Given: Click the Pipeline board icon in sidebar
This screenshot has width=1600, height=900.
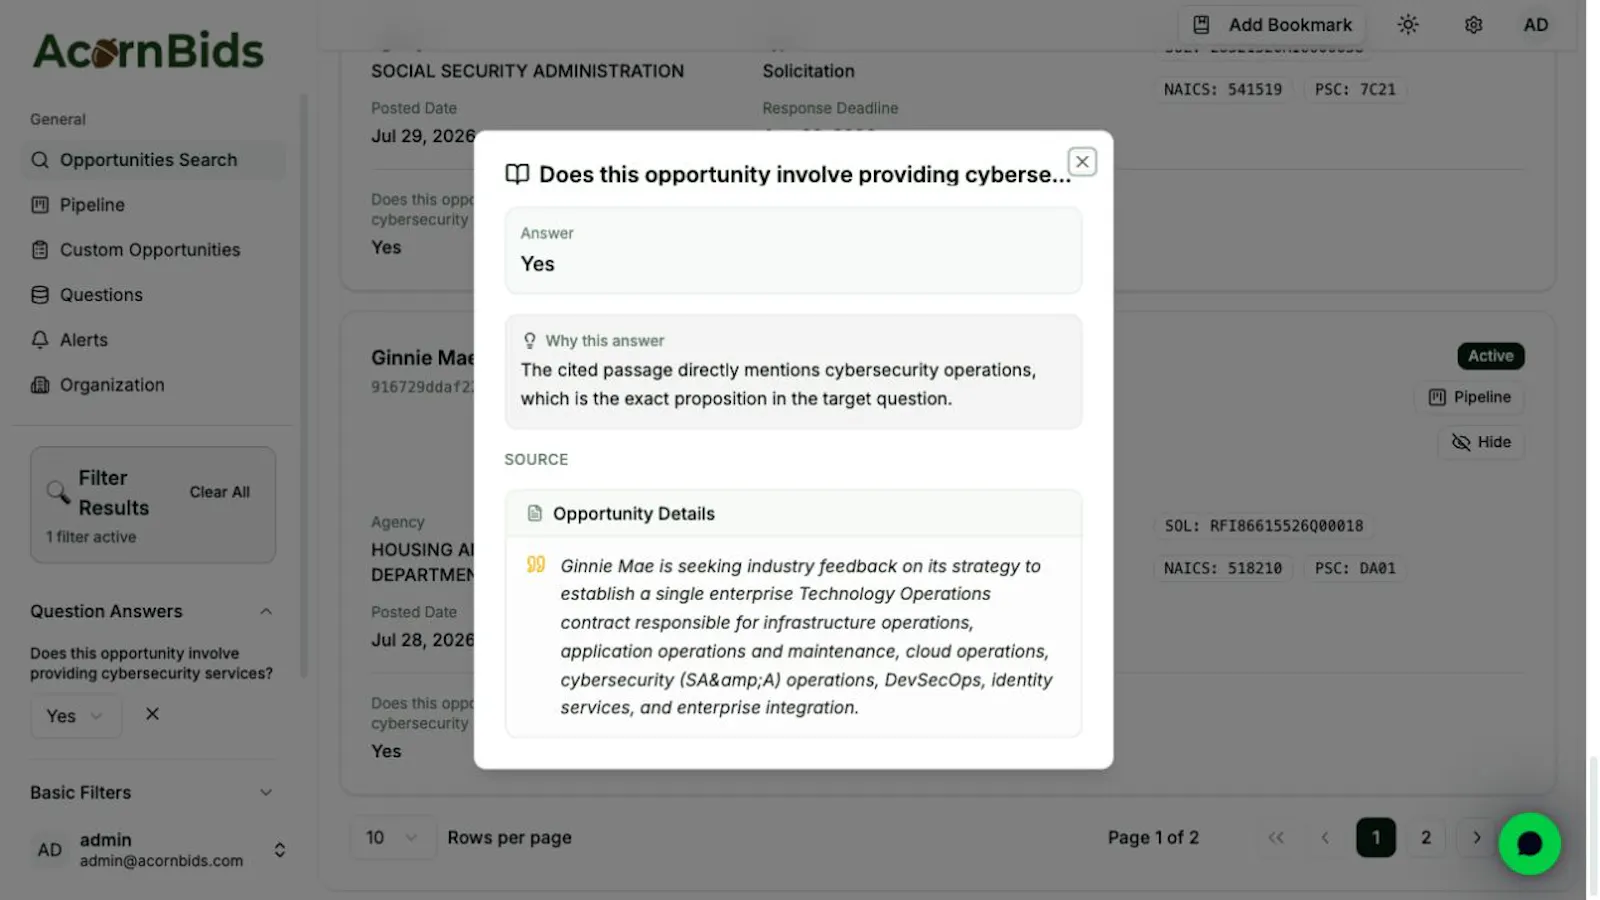Looking at the screenshot, I should click(40, 205).
